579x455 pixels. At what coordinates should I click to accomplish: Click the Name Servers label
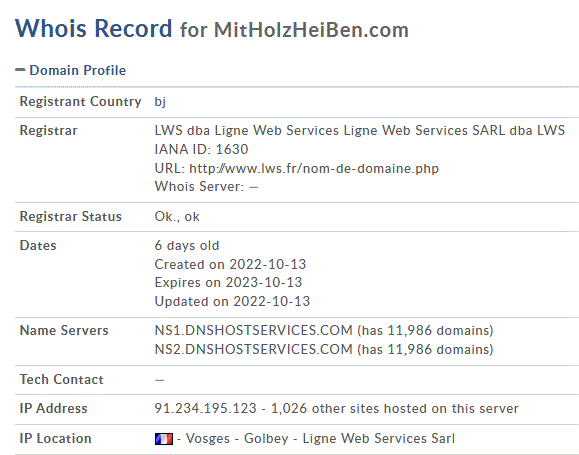[x=64, y=331]
